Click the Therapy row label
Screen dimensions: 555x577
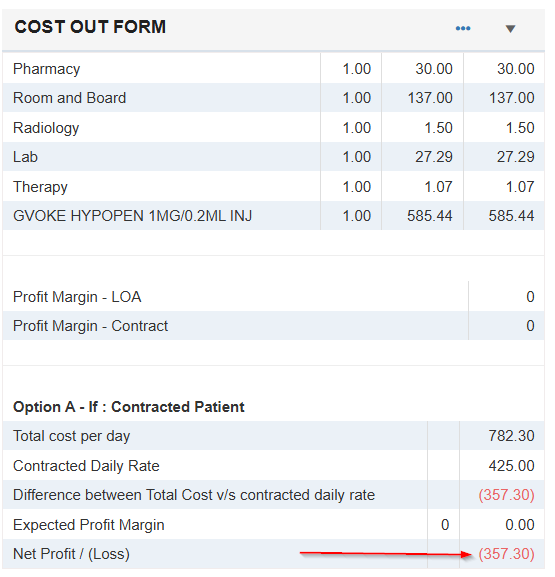click(40, 187)
